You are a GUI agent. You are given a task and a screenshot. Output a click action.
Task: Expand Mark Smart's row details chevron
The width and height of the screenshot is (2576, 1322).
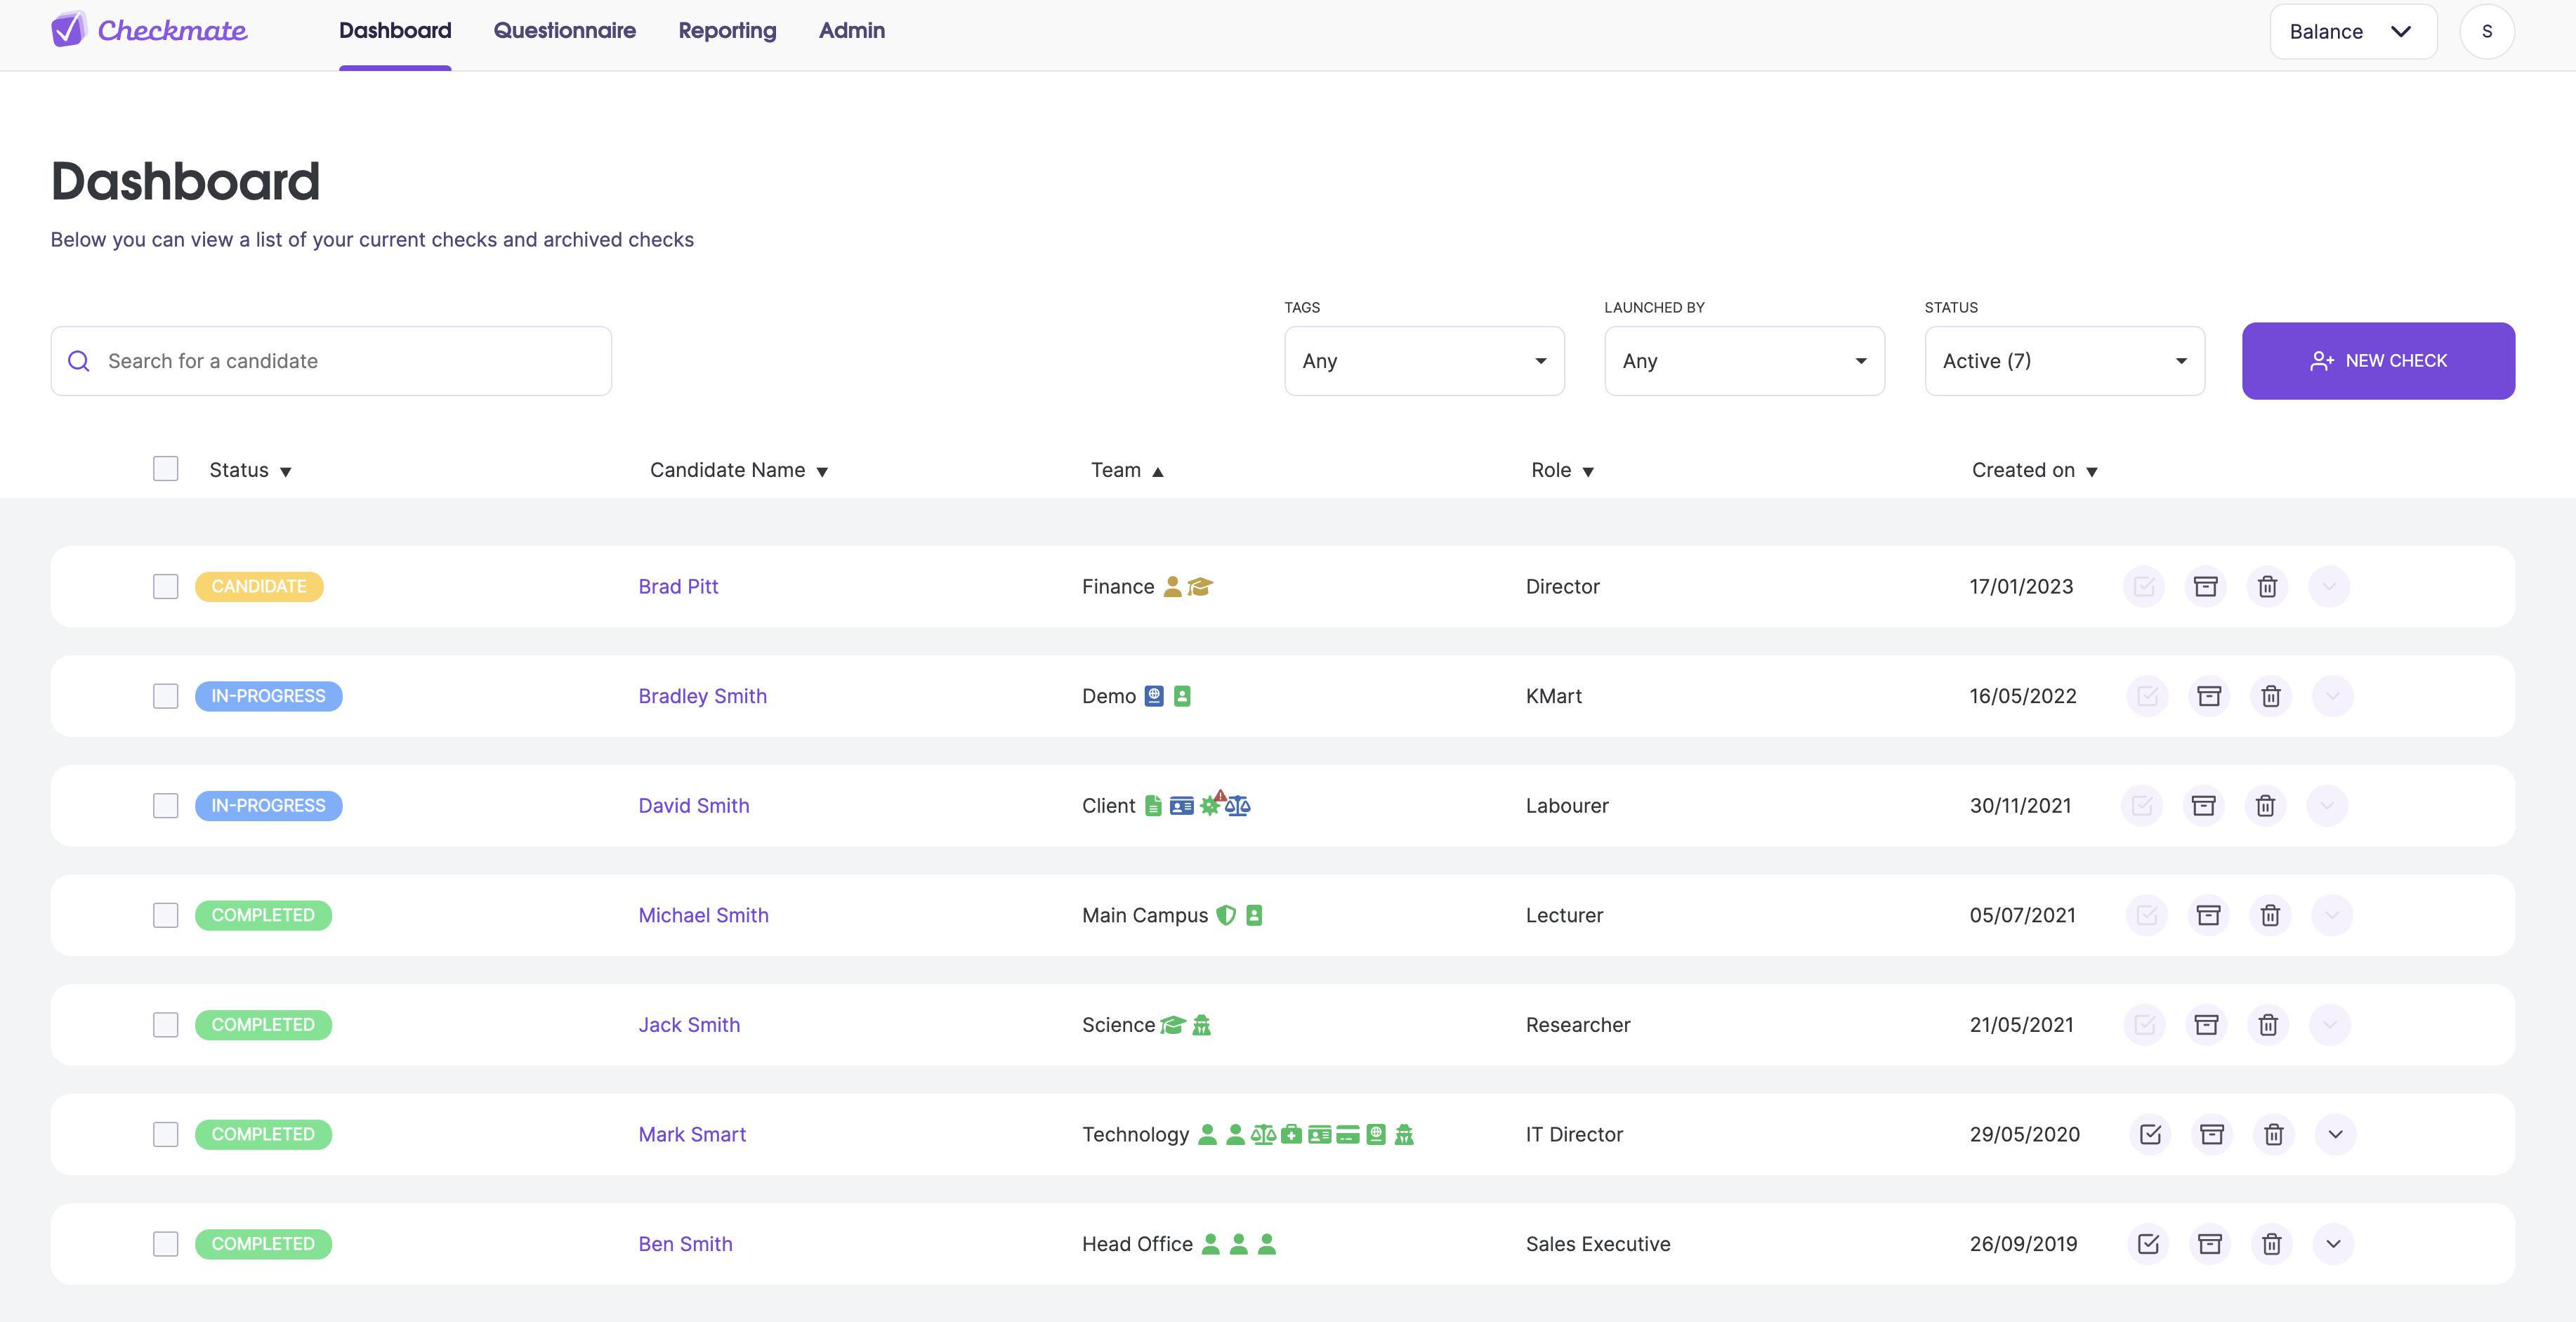click(x=2335, y=1134)
